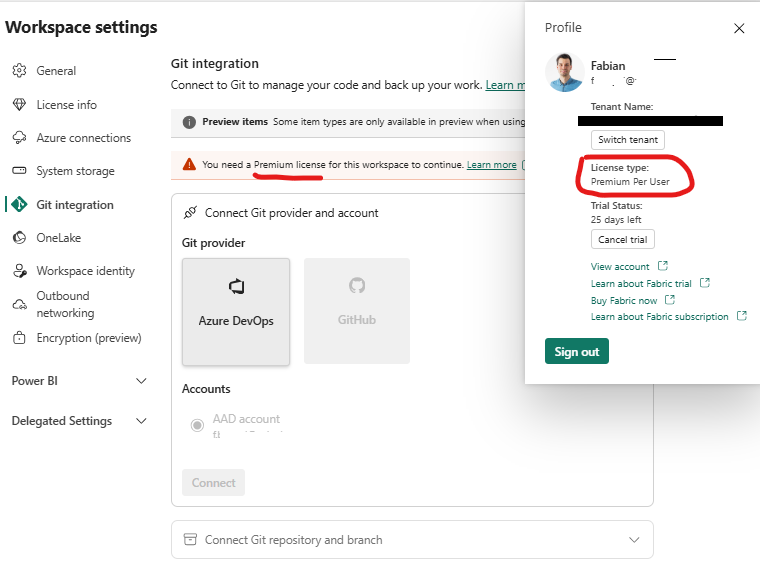
Task: Click Fabian's profile photo
Action: pyautogui.click(x=565, y=72)
